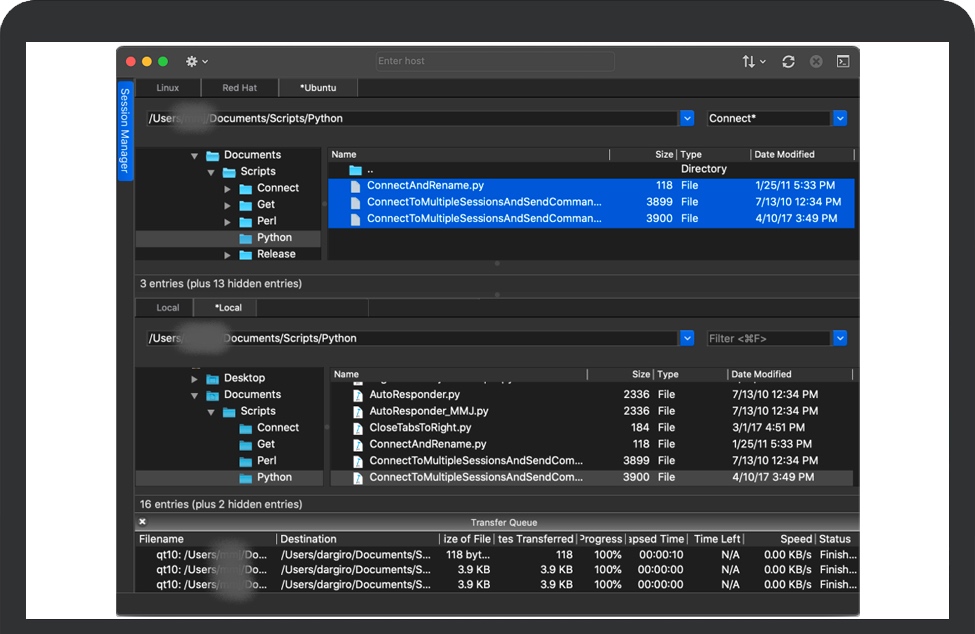This screenshot has height=634, width=975.
Task: Click the Enter host input field
Action: pyautogui.click(x=495, y=62)
